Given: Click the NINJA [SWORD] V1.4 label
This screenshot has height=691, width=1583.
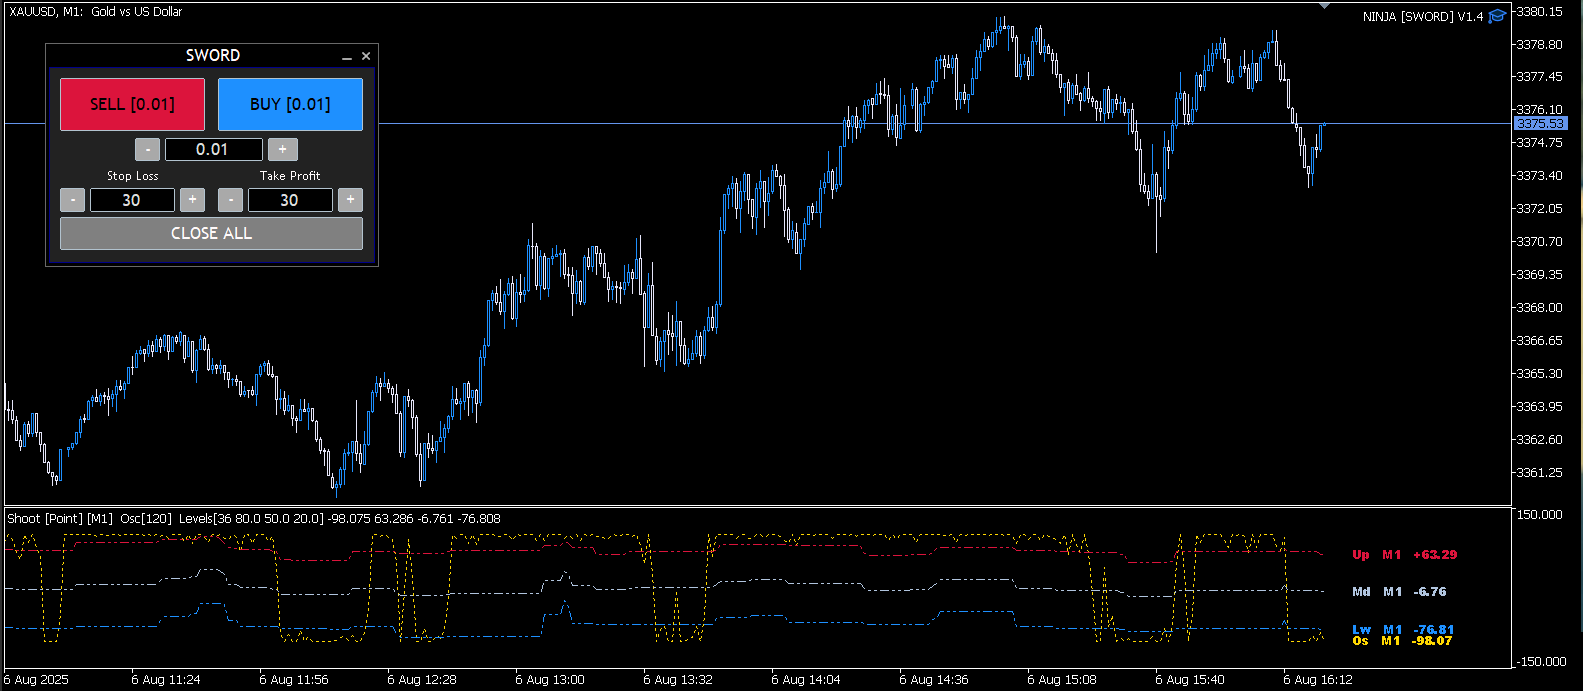Looking at the screenshot, I should click(x=1423, y=16).
